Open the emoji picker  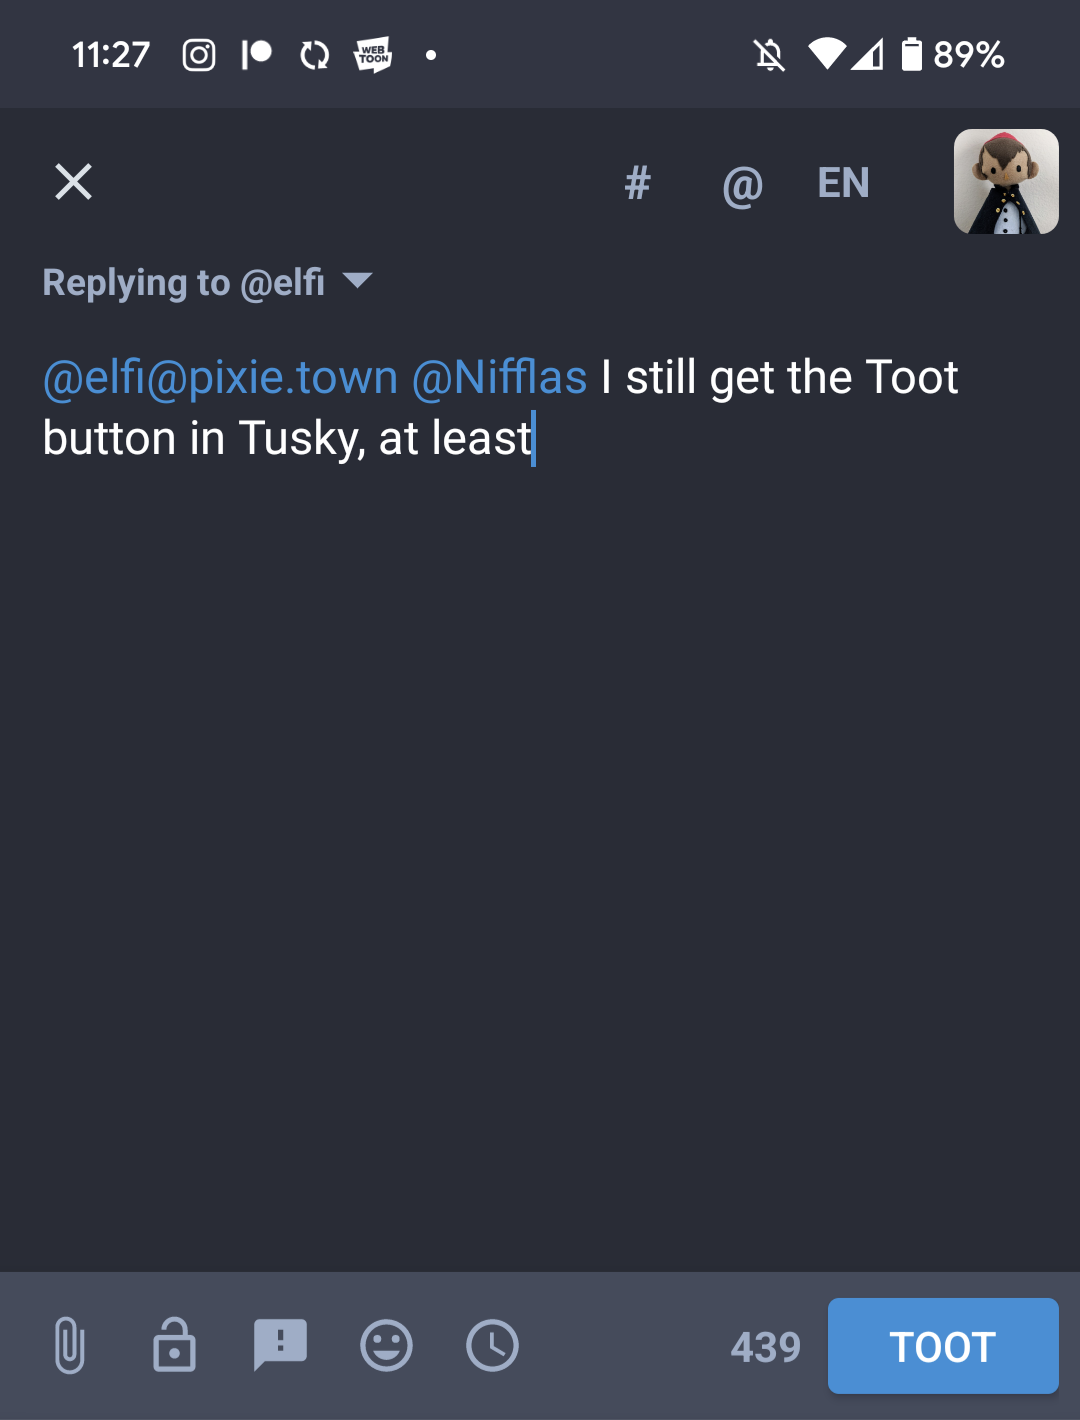click(386, 1346)
